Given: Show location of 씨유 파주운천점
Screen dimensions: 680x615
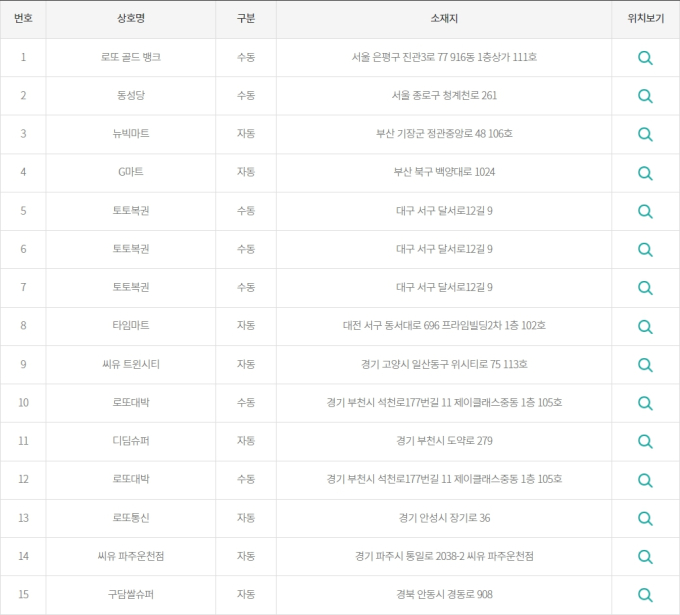Looking at the screenshot, I should 645,556.
